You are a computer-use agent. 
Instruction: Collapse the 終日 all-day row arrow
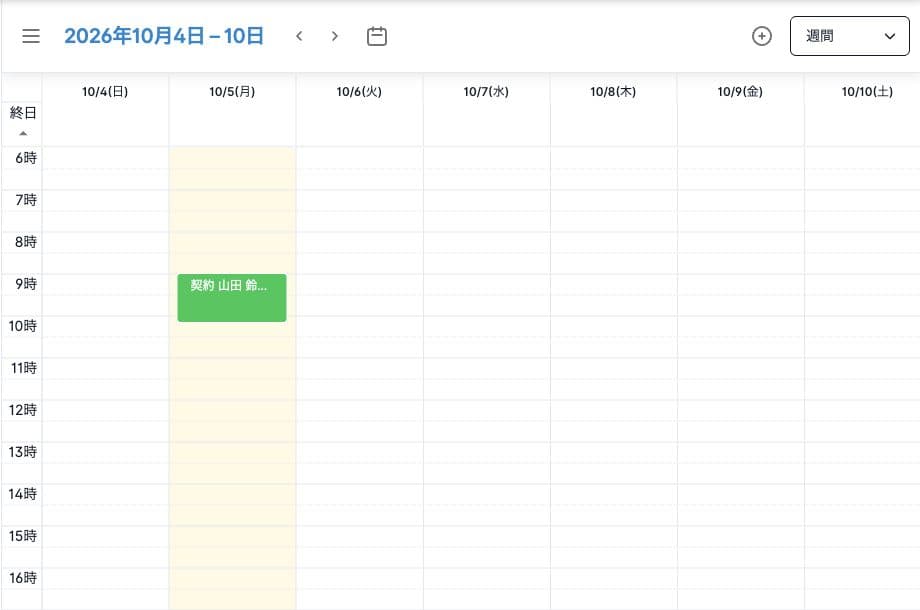coord(23,133)
